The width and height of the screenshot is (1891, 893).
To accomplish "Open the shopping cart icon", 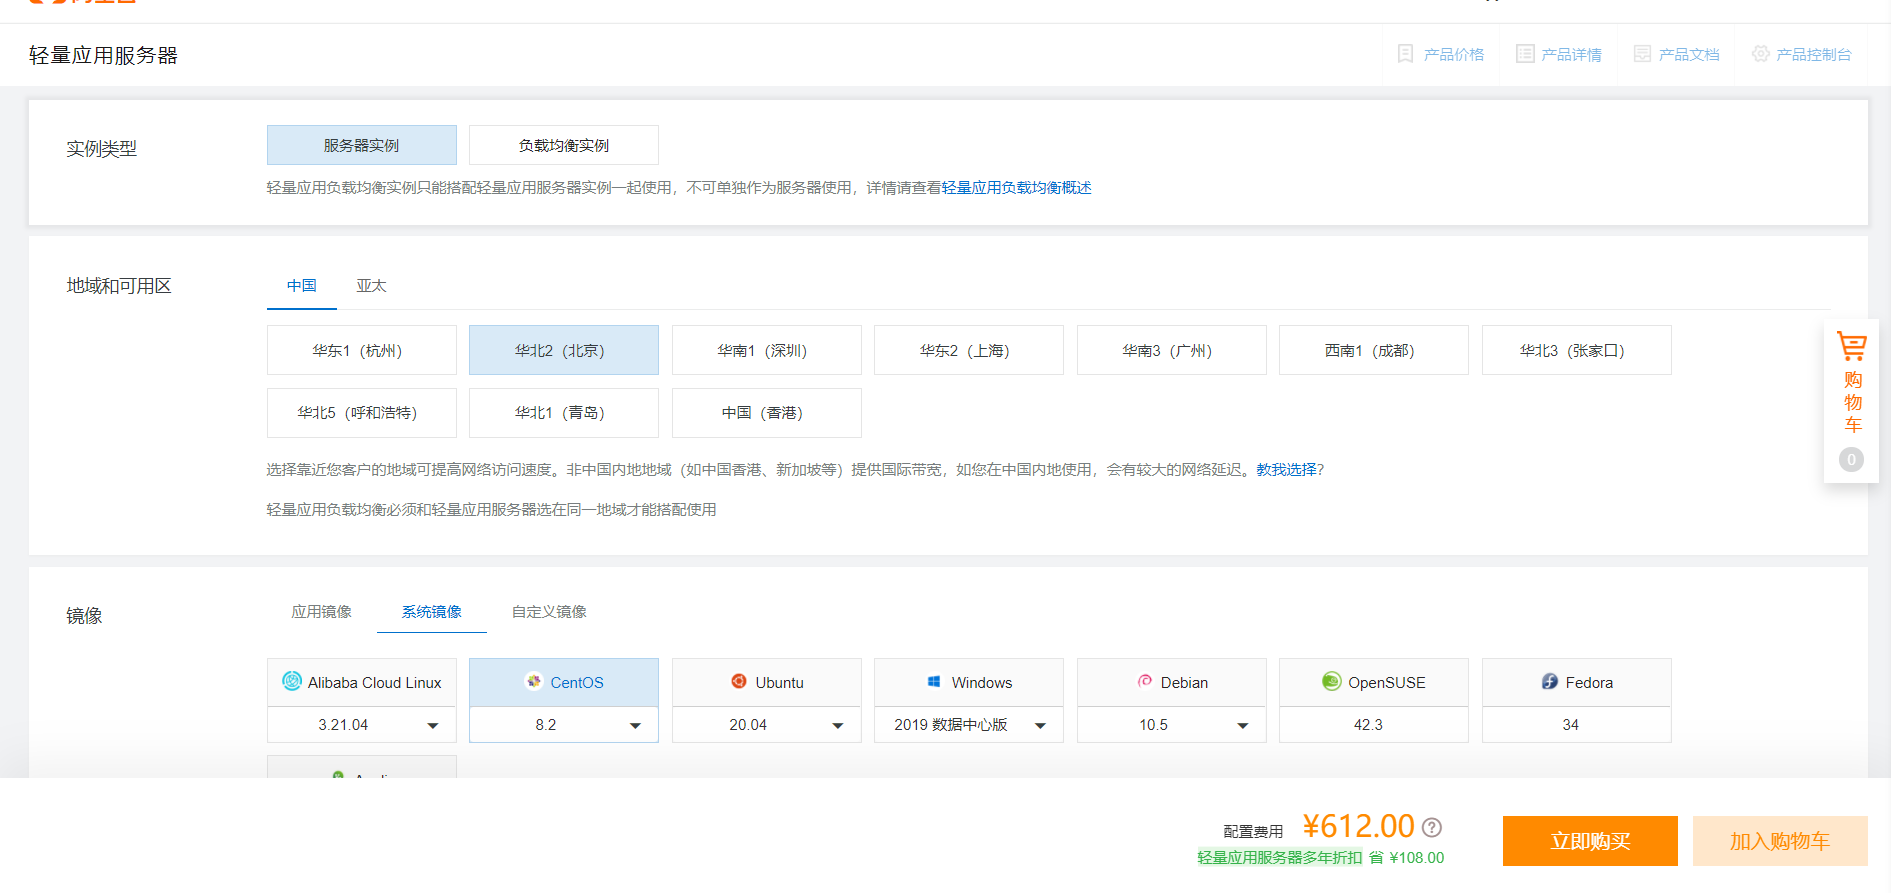I will click(x=1852, y=347).
